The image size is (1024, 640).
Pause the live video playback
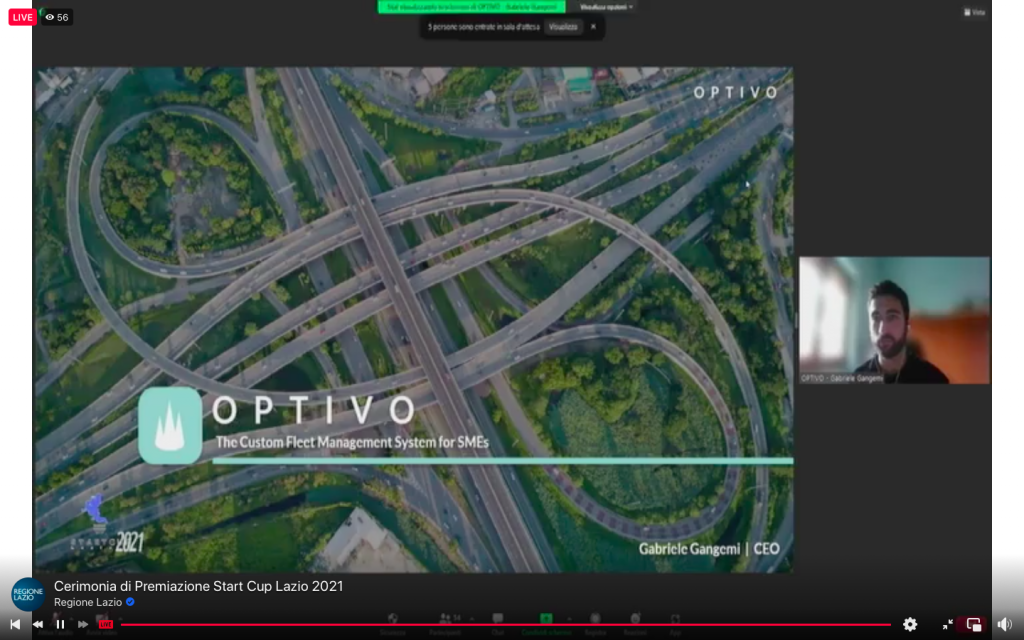click(x=60, y=624)
